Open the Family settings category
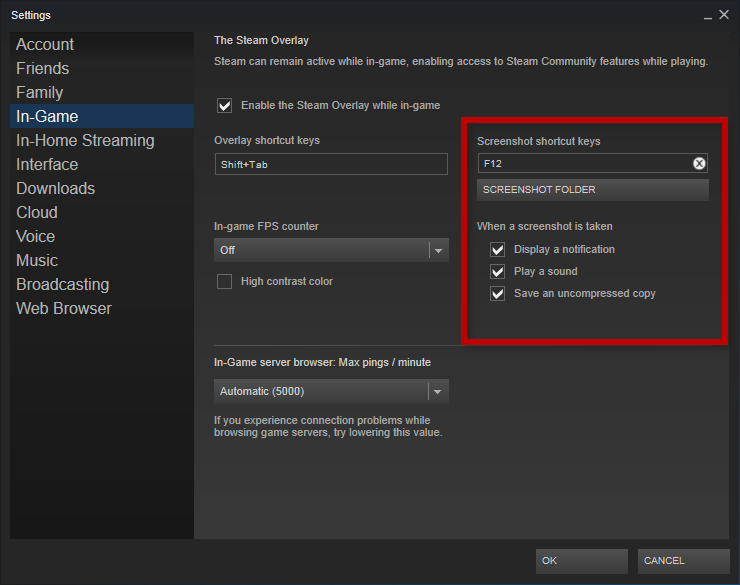740x585 pixels. coord(102,92)
